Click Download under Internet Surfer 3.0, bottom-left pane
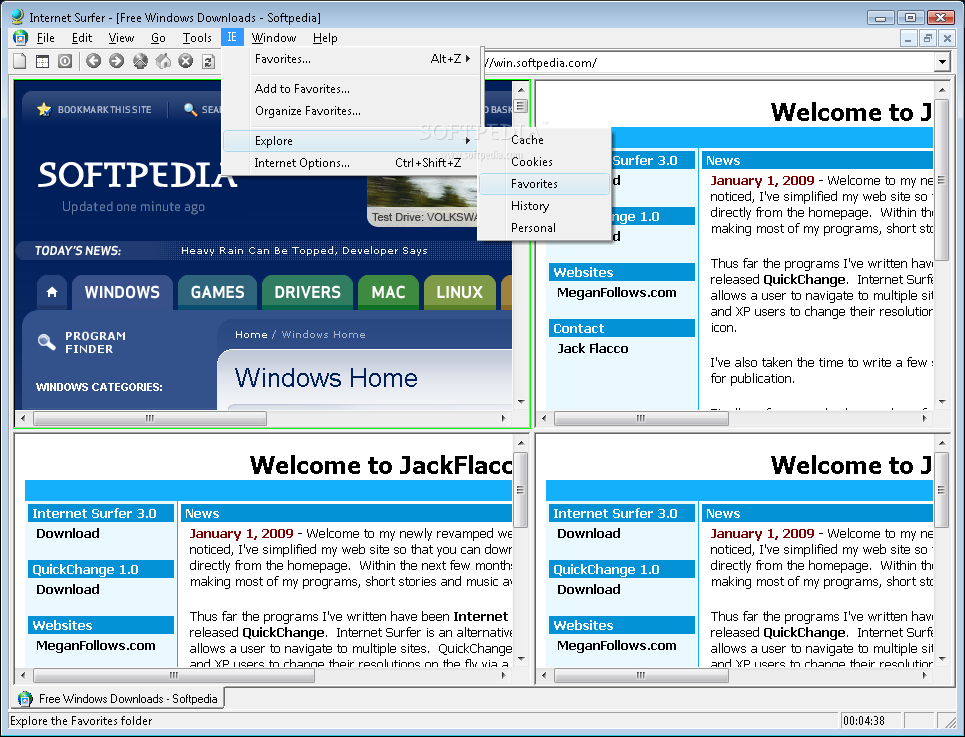Viewport: 965px width, 737px height. coord(68,533)
